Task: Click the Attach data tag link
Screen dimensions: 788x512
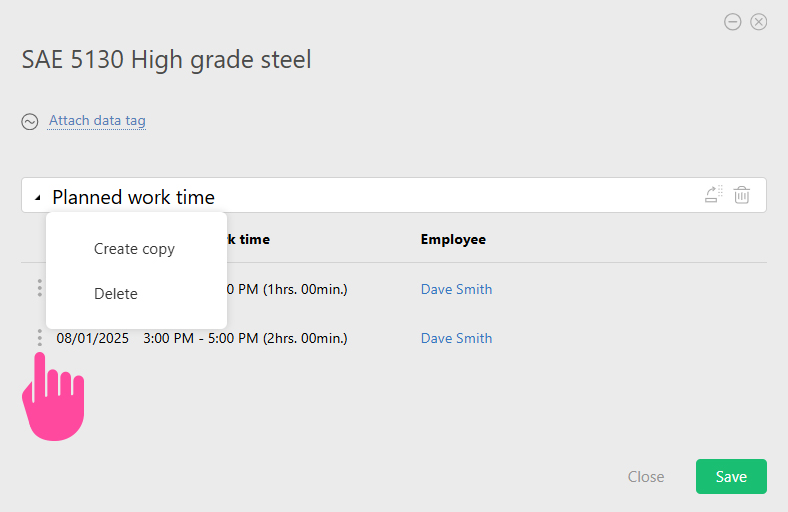Action: pos(97,121)
